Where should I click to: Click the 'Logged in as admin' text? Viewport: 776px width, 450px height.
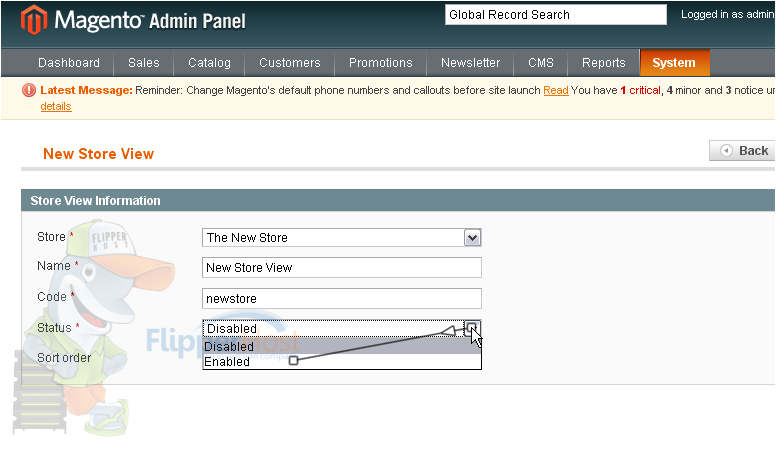pyautogui.click(x=728, y=15)
